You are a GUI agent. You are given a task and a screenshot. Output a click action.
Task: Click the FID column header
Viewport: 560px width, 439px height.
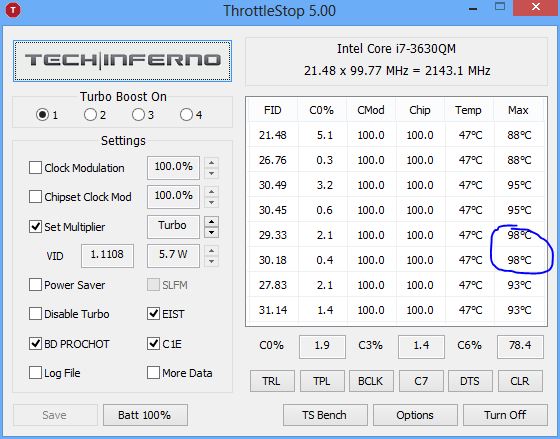tap(272, 110)
